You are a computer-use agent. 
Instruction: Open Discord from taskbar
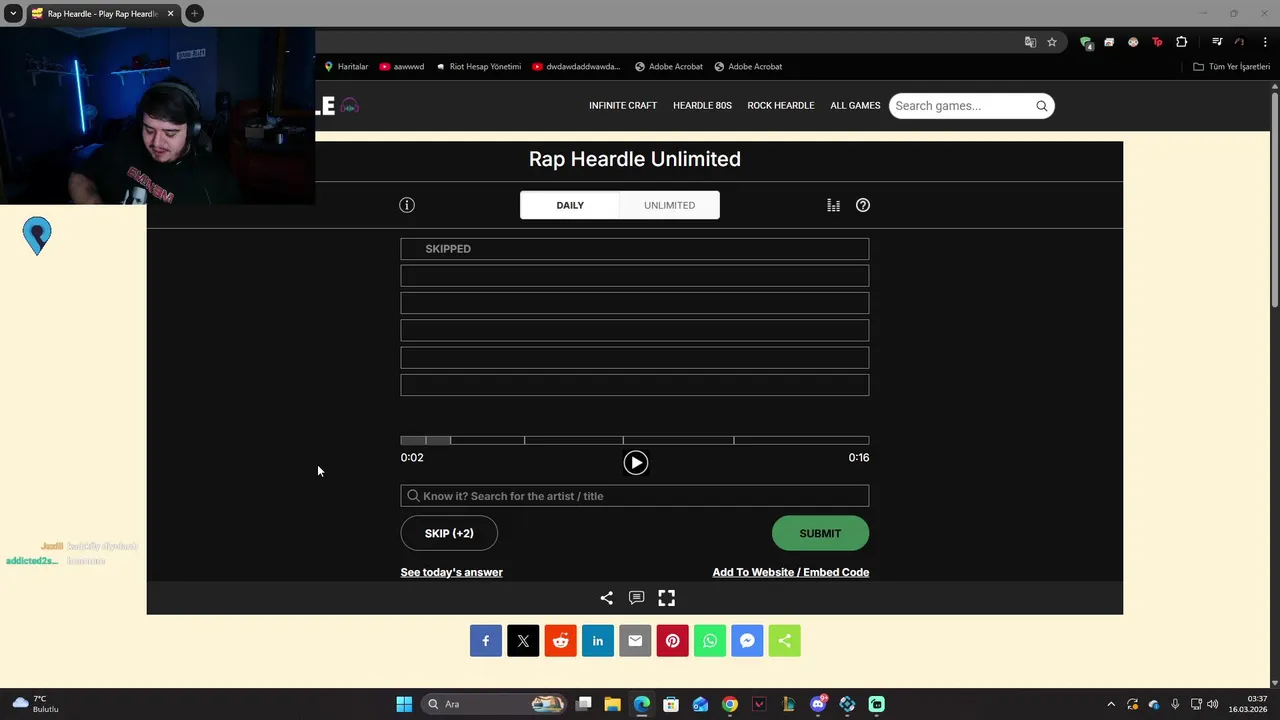click(818, 704)
